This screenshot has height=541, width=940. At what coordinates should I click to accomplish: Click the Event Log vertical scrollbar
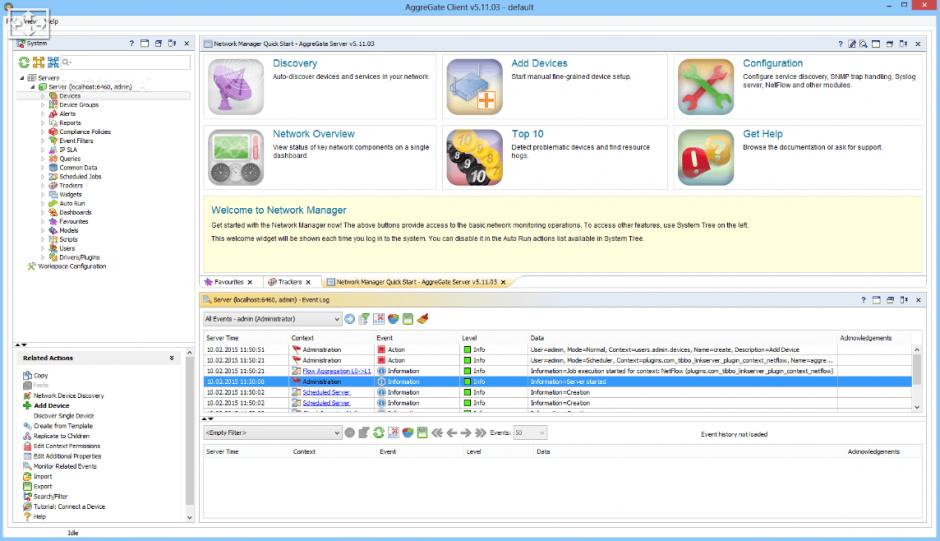pos(917,378)
